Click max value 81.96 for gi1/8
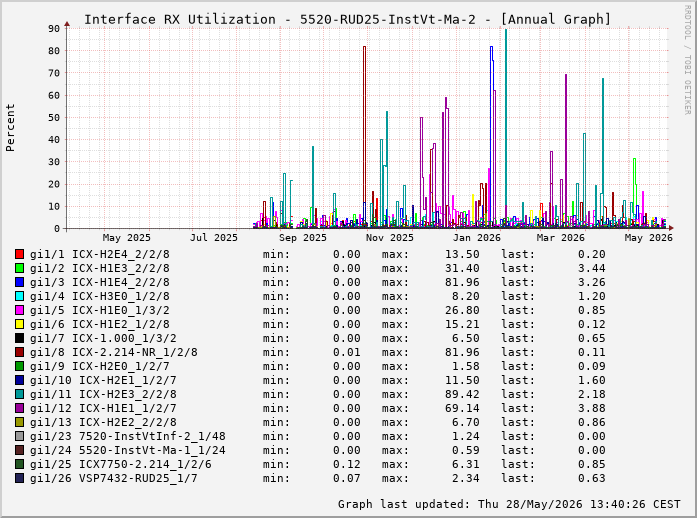Screen dimensions: 697x518 462,353
